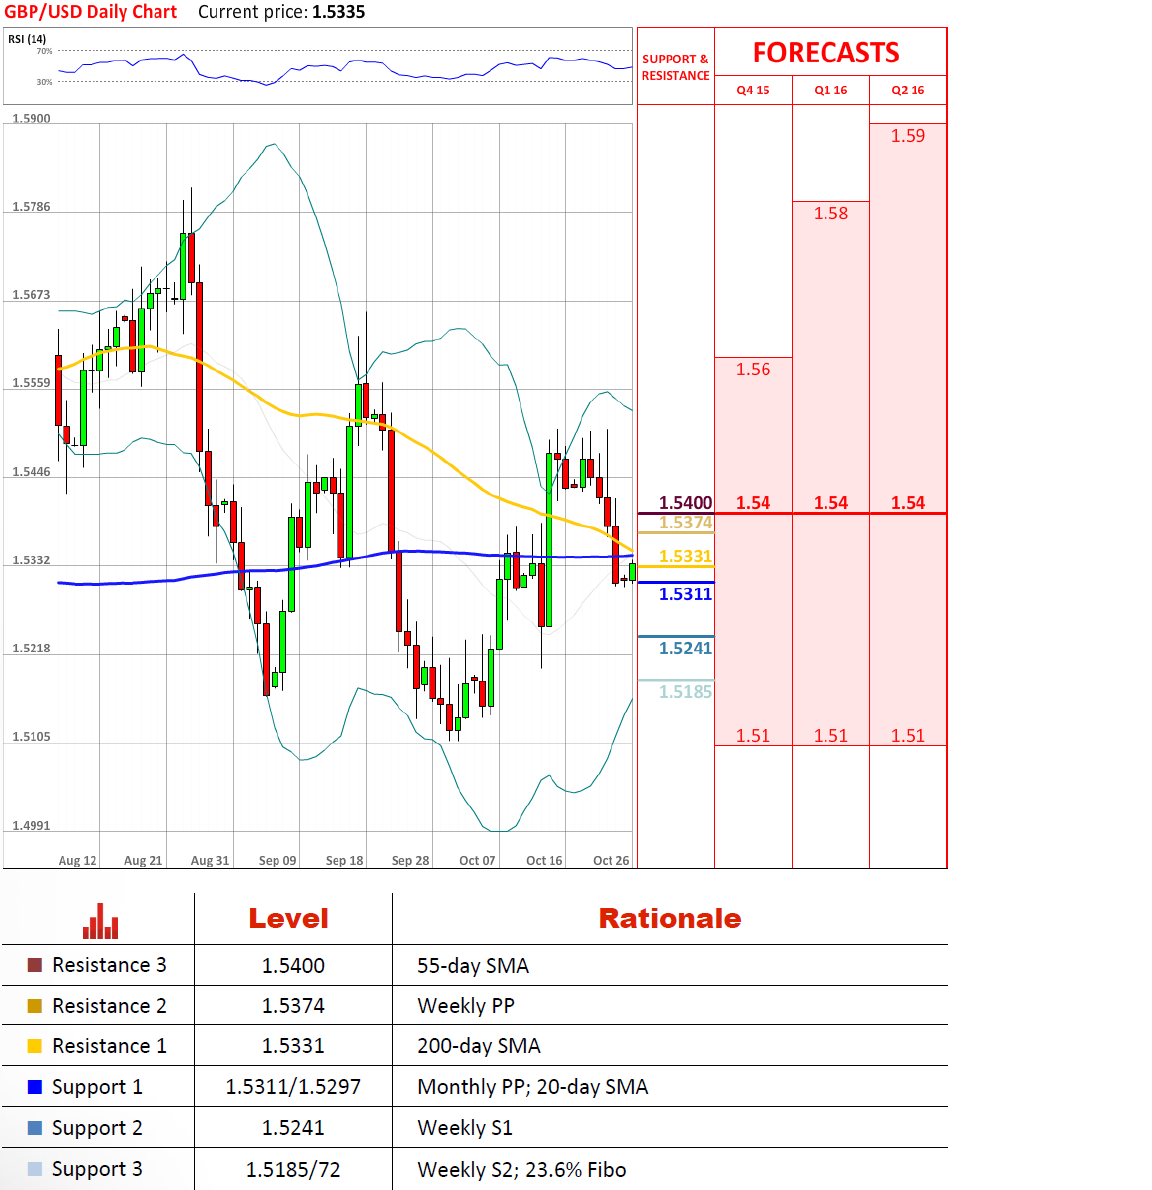Click the 1.4991 price axis label
The width and height of the screenshot is (1152, 1190).
[x=31, y=826]
